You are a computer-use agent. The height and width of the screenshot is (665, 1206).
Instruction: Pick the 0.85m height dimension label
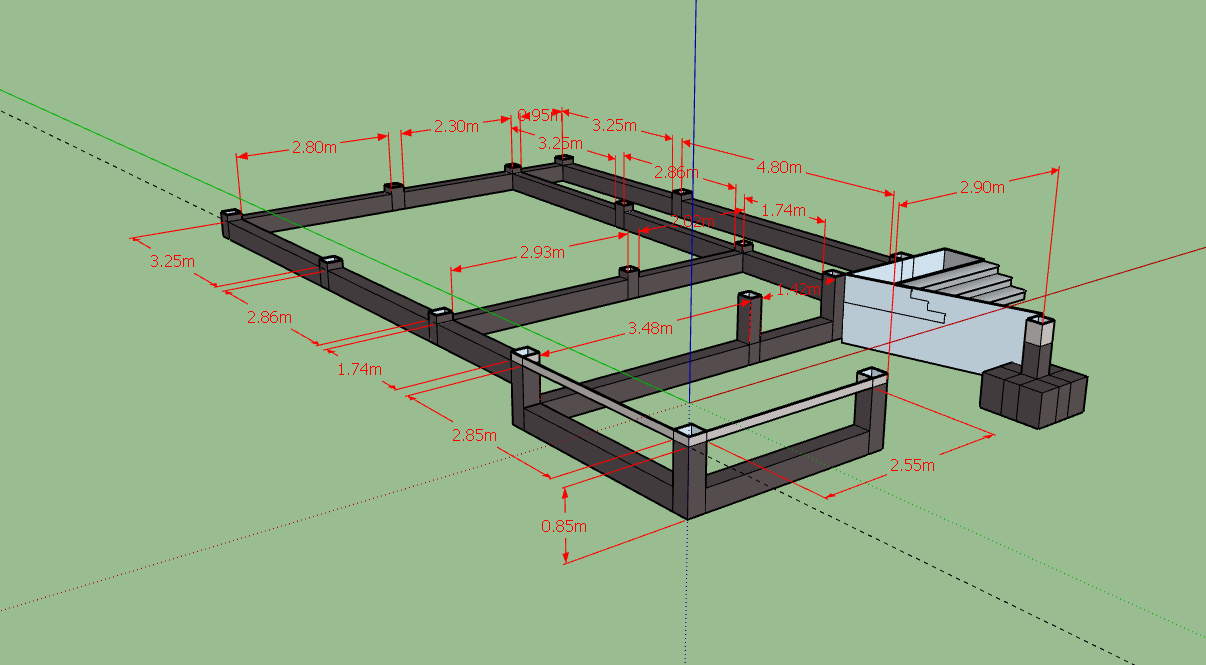pyautogui.click(x=564, y=525)
